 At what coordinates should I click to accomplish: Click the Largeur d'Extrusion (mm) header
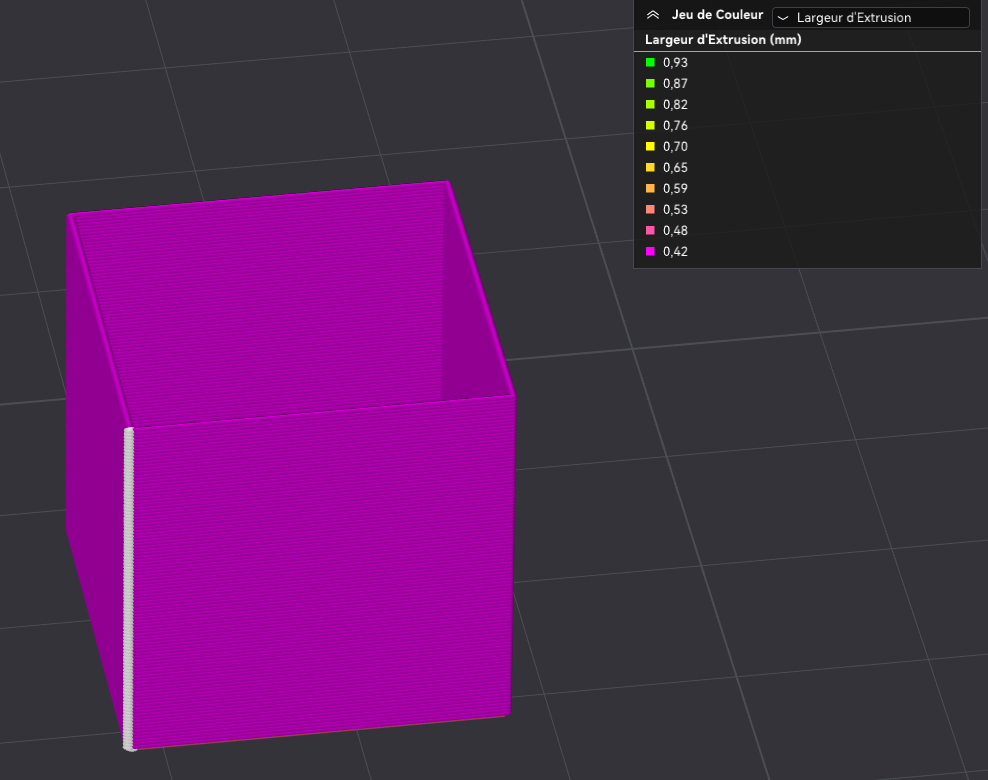click(x=723, y=40)
